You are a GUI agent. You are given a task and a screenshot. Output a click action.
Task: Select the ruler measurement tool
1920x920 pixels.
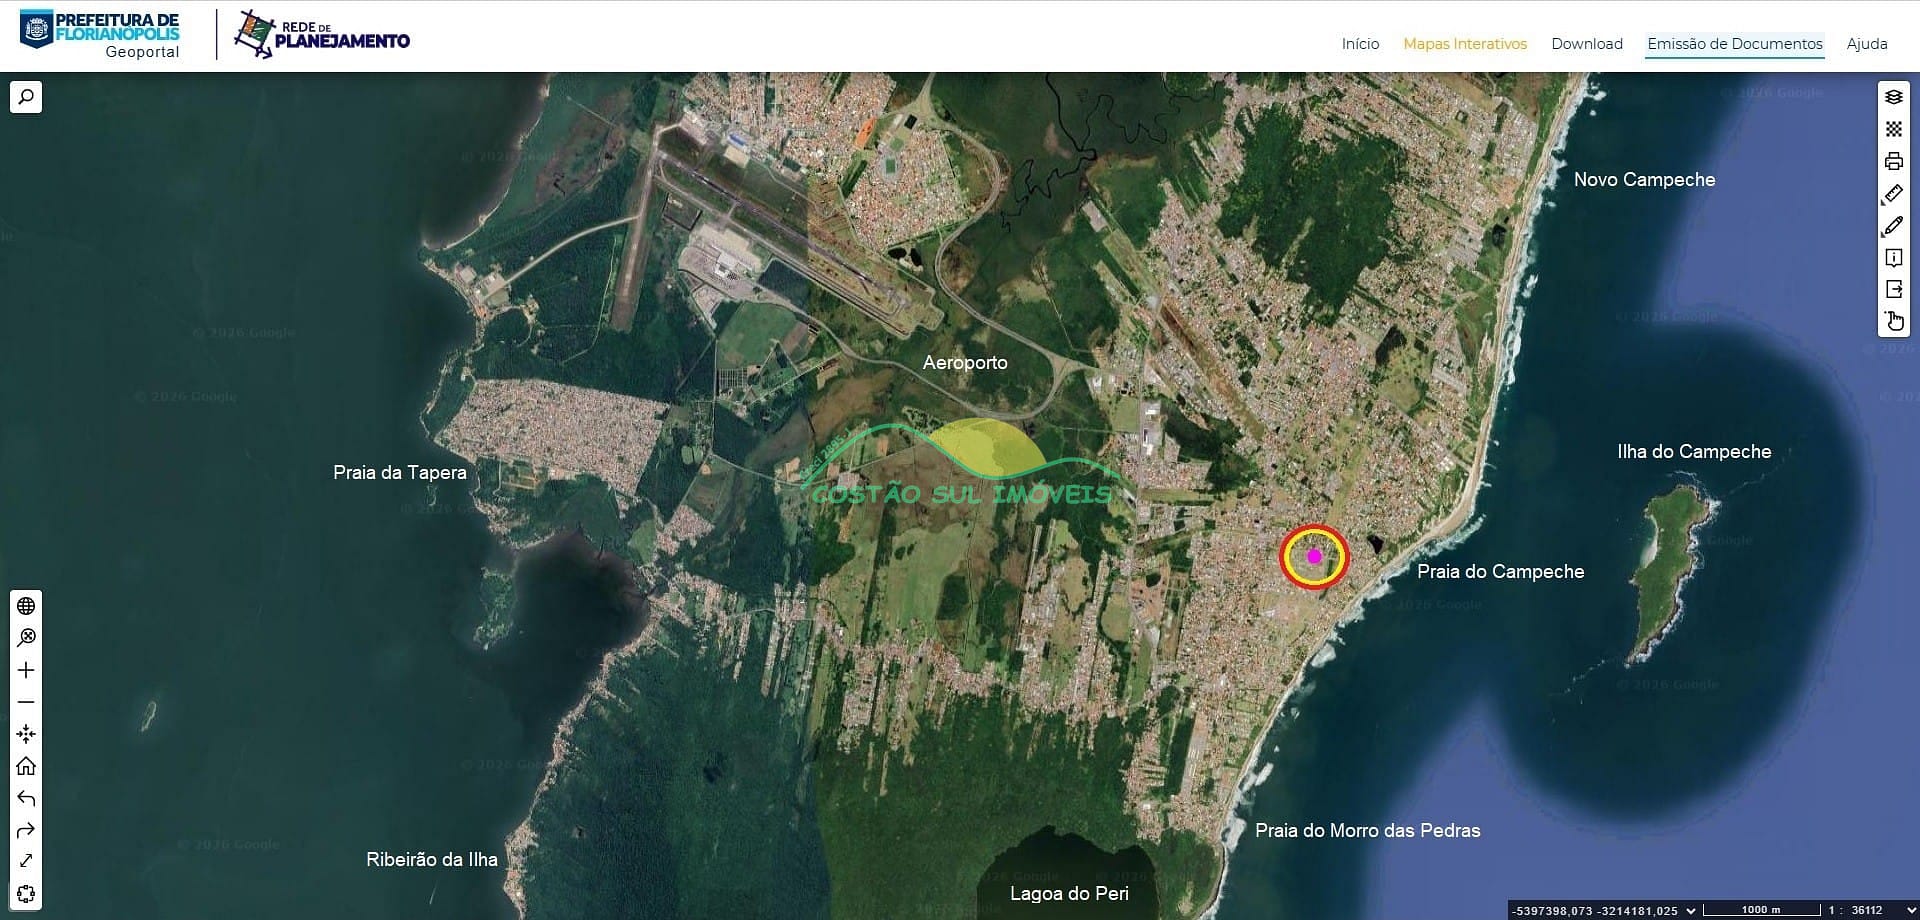(x=1893, y=194)
